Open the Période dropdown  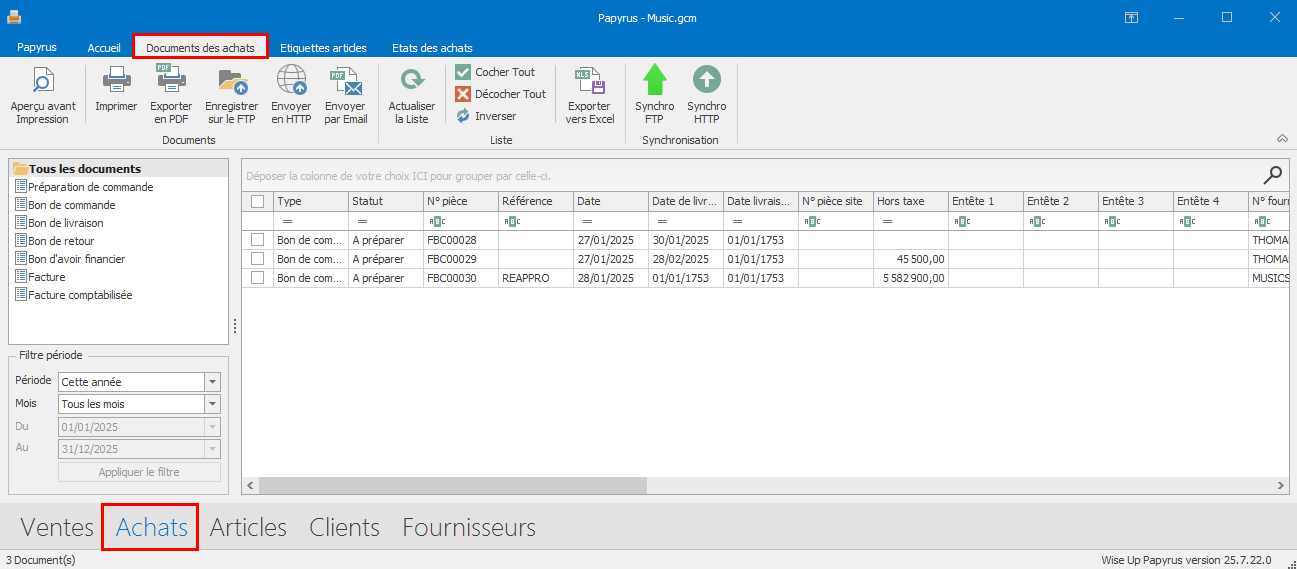(x=212, y=382)
